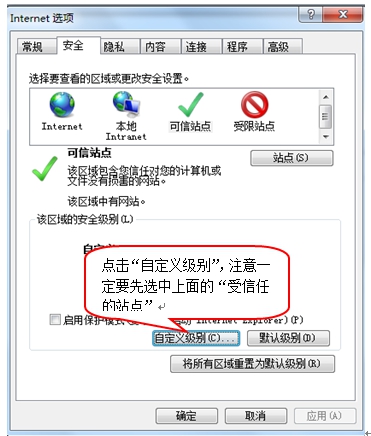This screenshot has height=436, width=371.
Task: Switch to the 常规 tab
Action: pos(32,47)
